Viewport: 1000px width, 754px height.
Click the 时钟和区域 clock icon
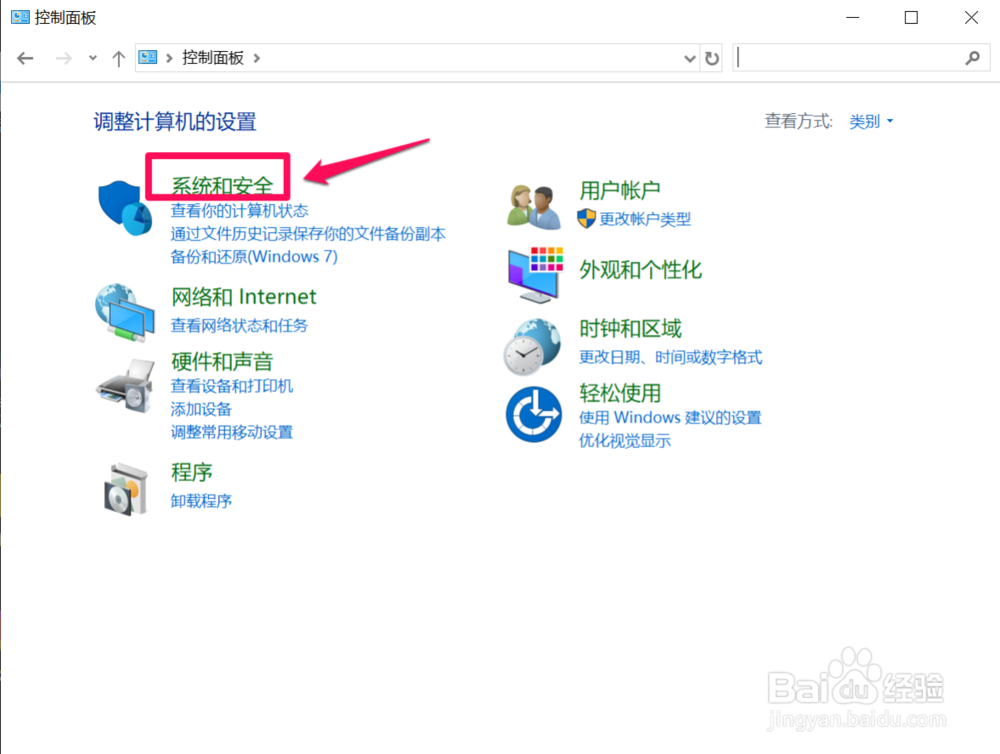click(x=533, y=345)
